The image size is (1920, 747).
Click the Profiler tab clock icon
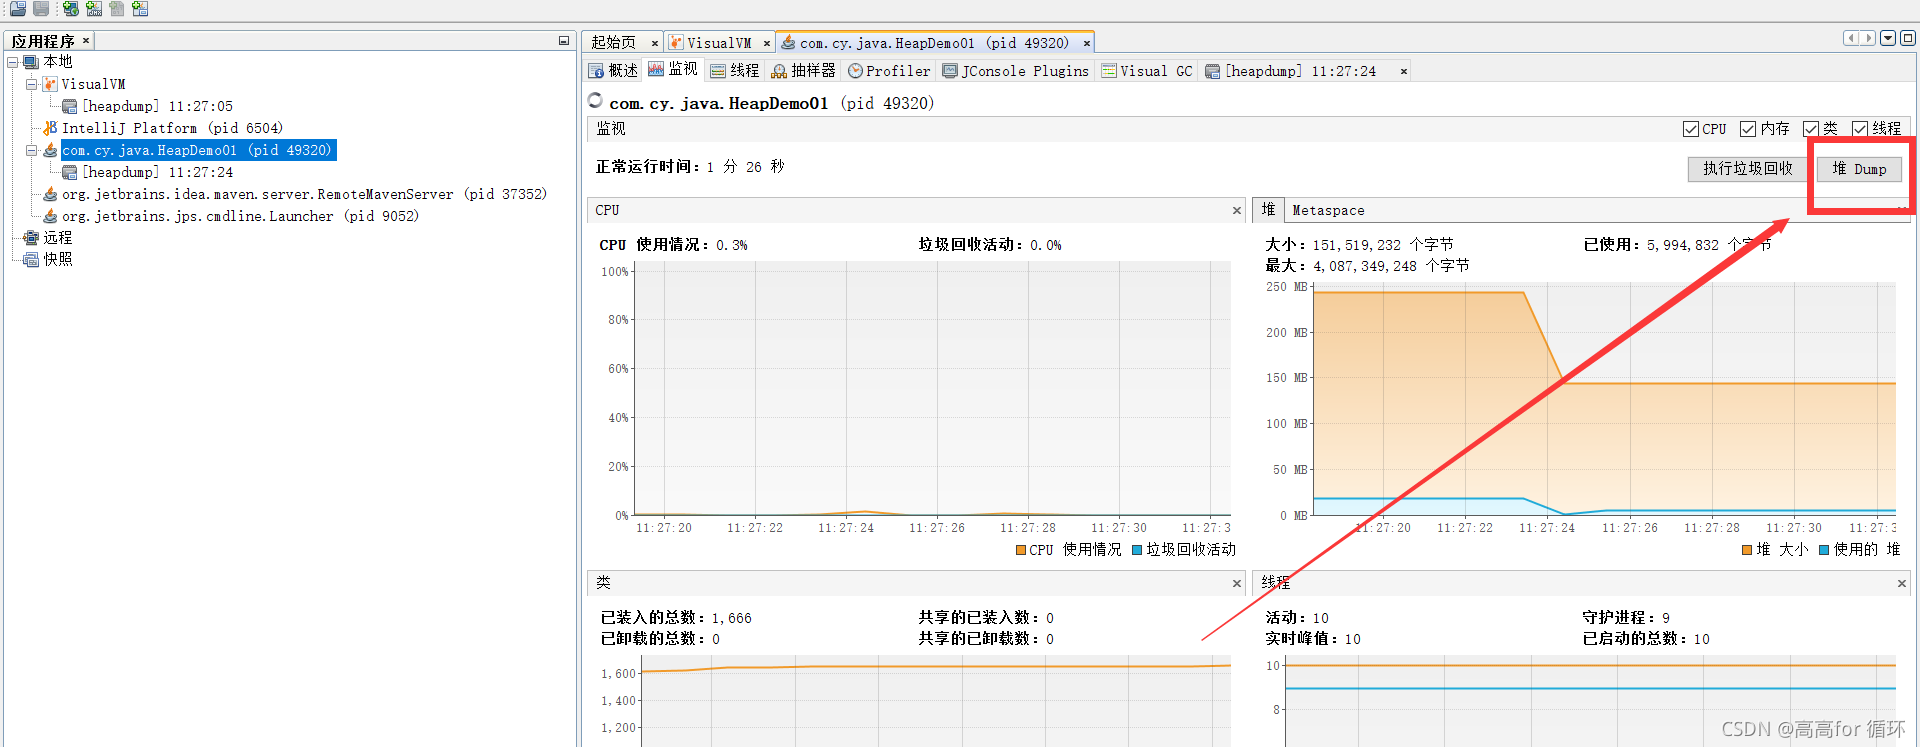pos(856,71)
